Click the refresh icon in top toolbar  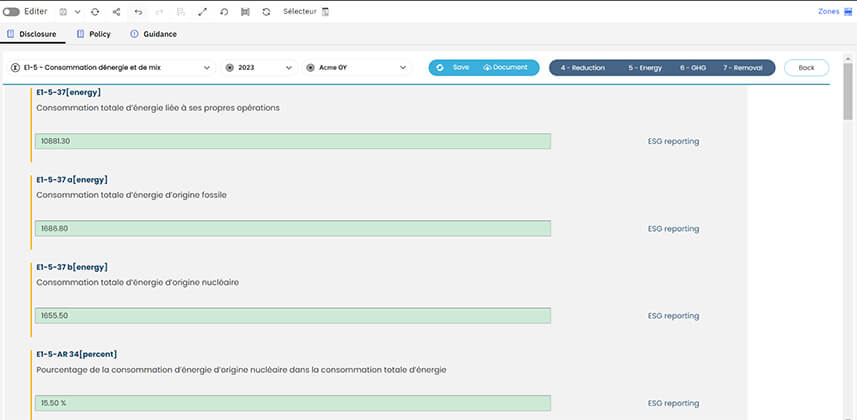[95, 11]
